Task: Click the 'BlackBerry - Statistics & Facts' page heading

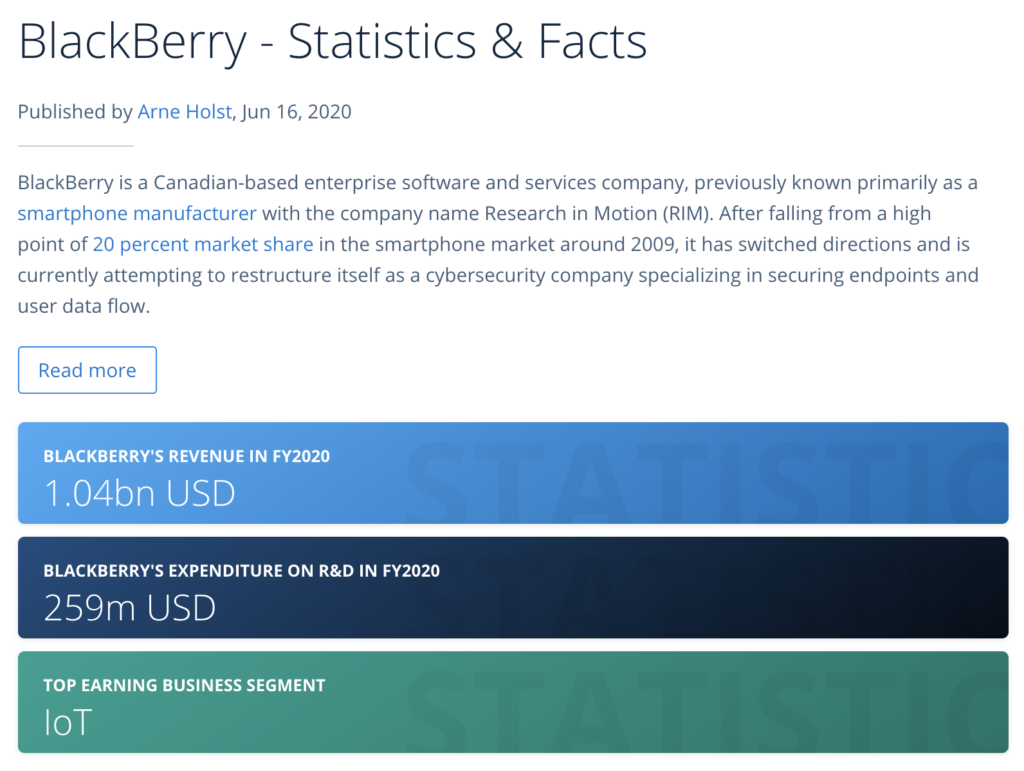Action: [332, 42]
